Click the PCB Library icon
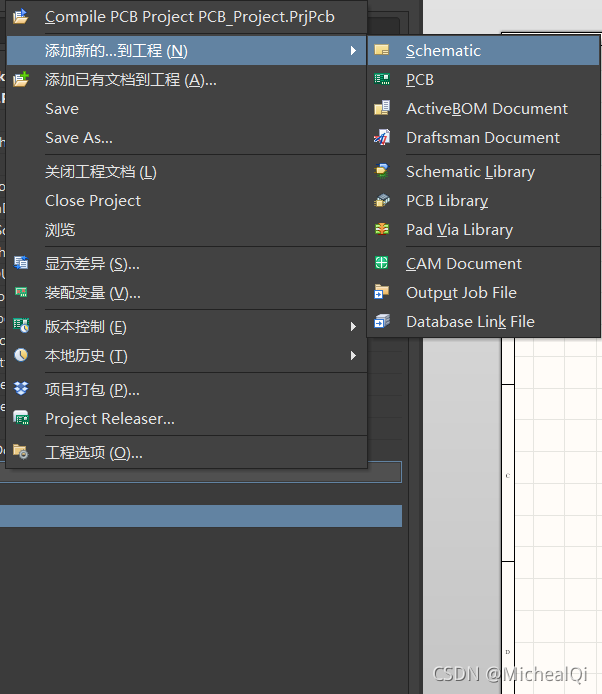The image size is (602, 694). tap(382, 200)
